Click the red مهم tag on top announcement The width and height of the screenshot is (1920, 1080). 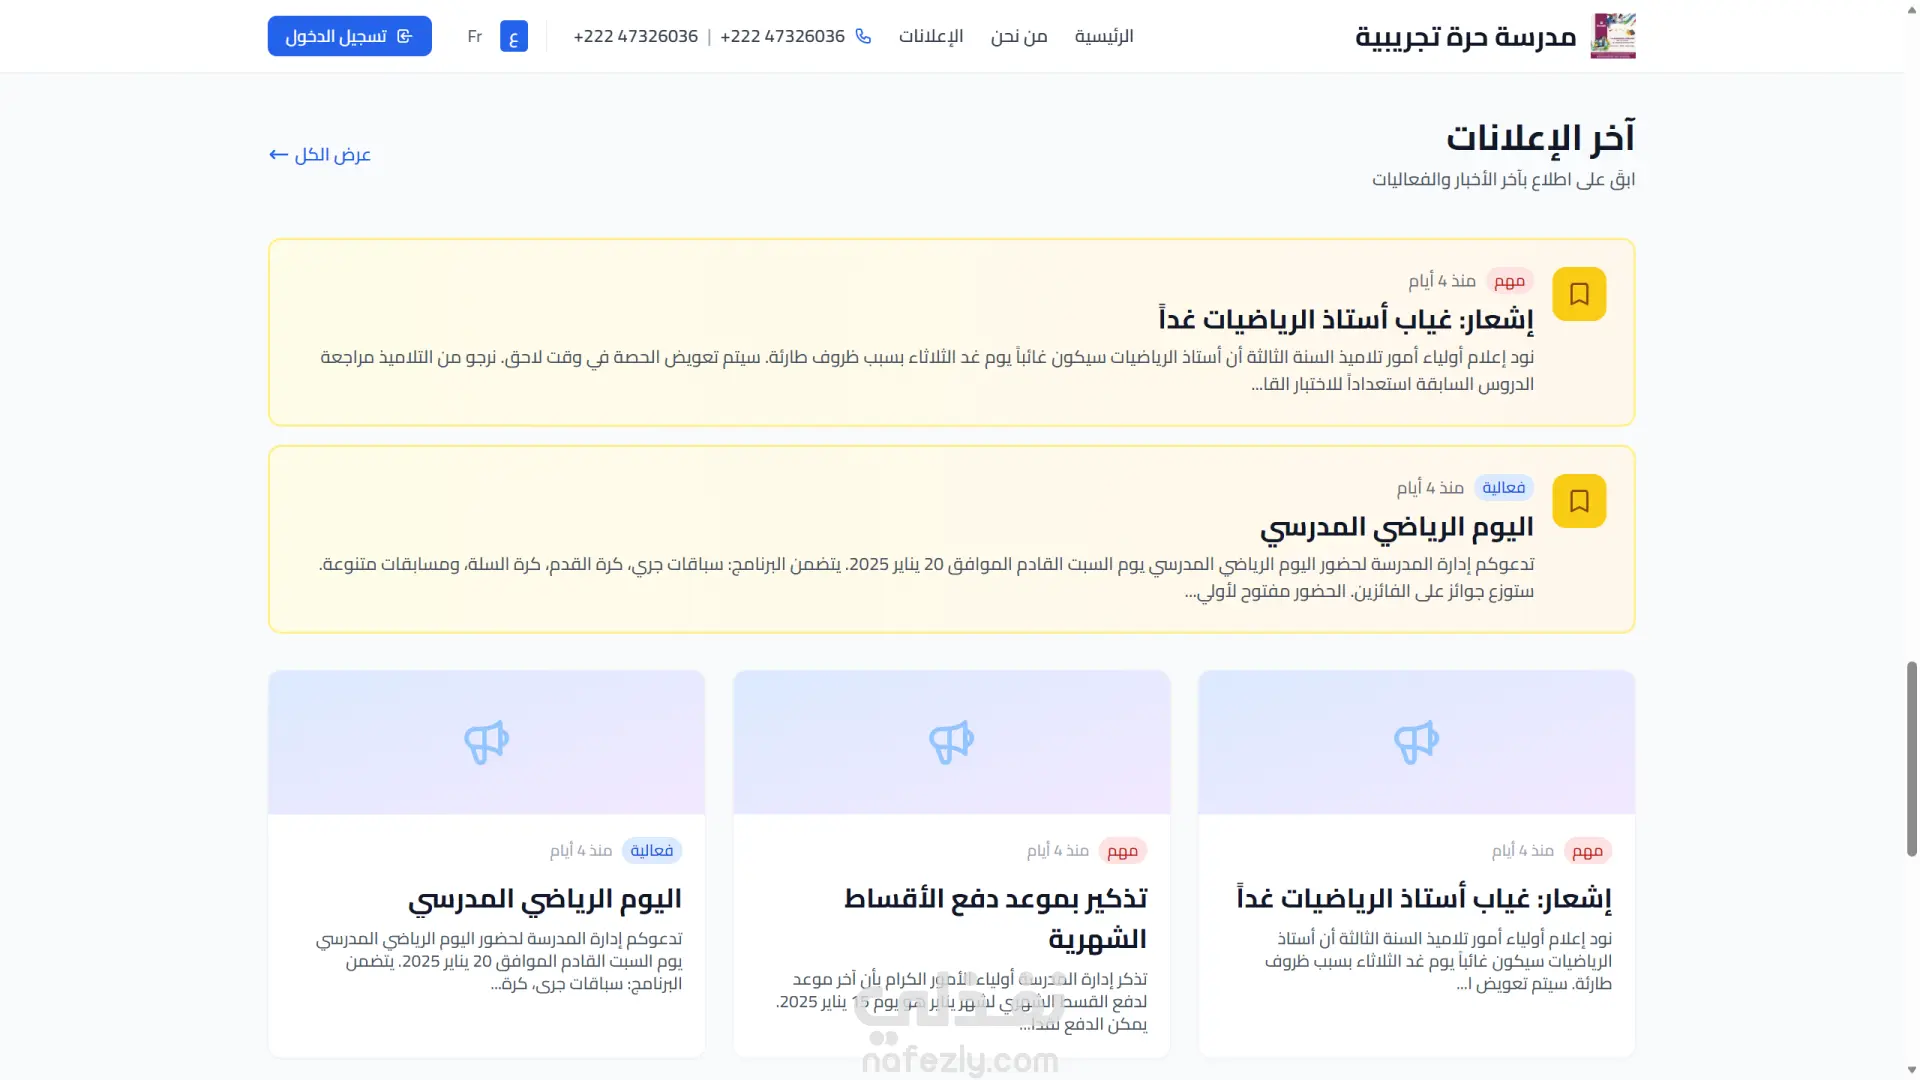tap(1508, 281)
